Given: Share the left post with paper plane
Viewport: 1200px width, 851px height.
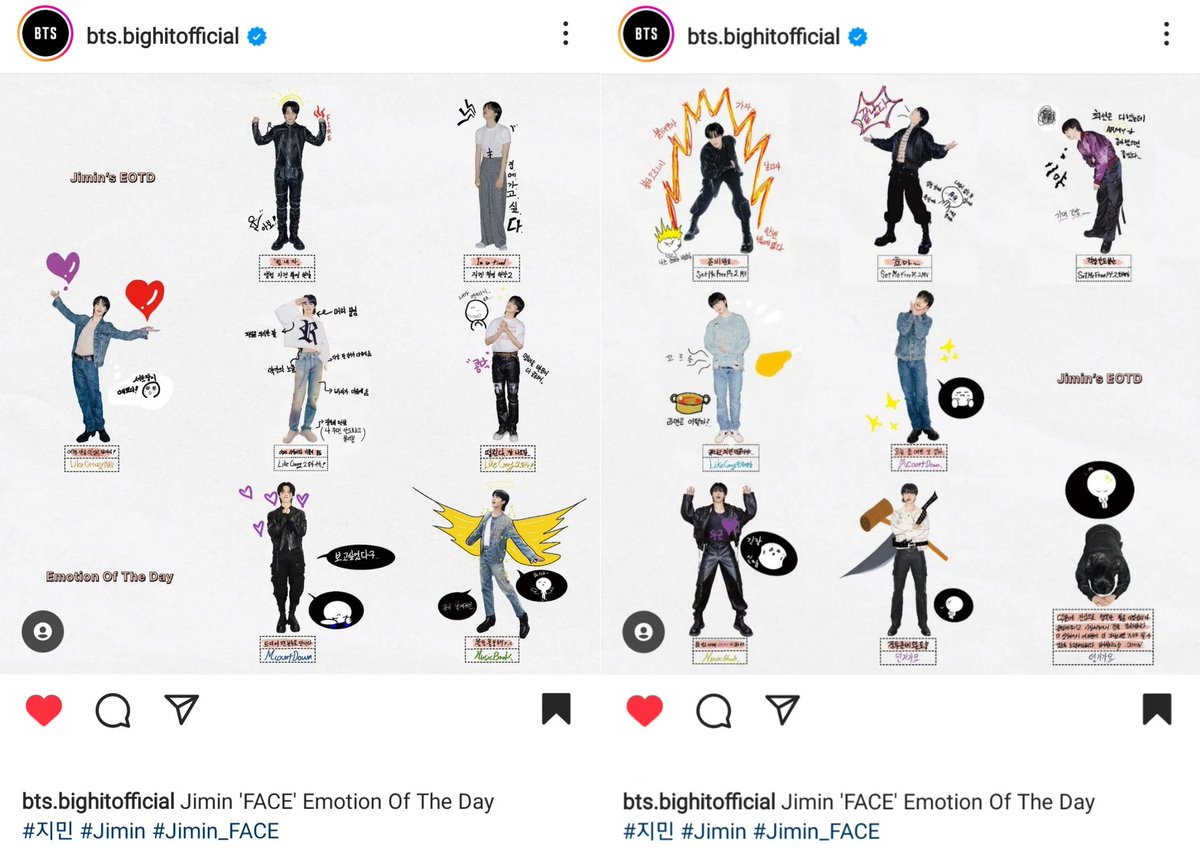Looking at the screenshot, I should click(x=181, y=709).
